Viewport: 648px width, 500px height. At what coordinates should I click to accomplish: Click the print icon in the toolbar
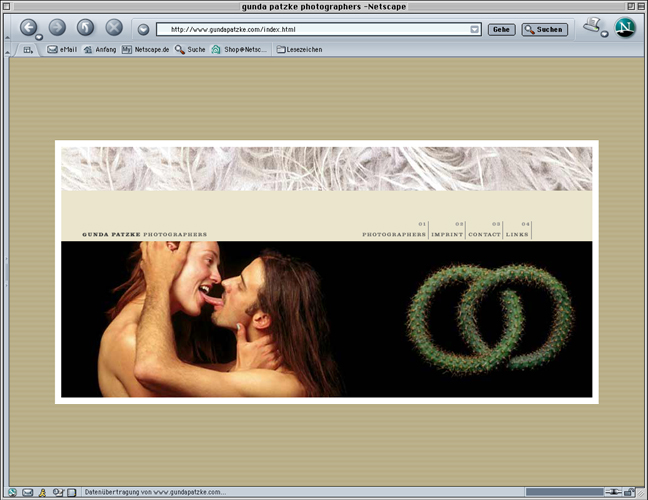tap(591, 26)
